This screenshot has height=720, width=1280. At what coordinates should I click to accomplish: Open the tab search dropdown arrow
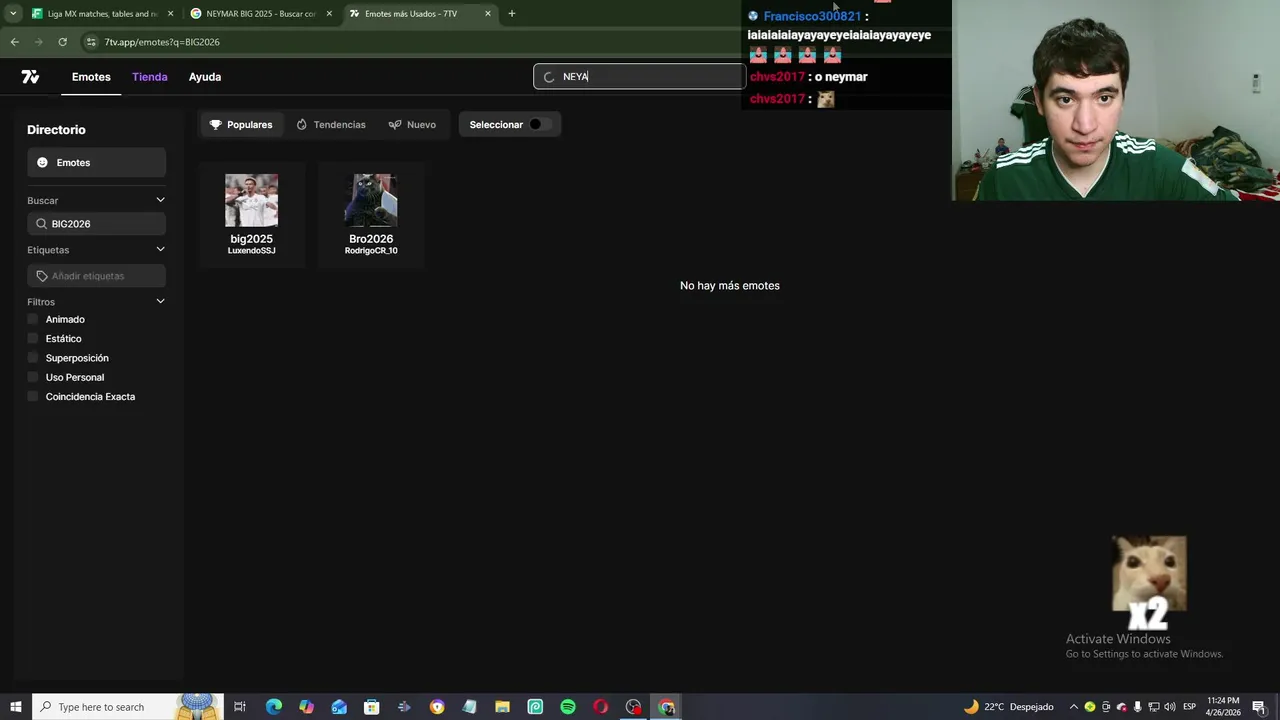point(12,14)
